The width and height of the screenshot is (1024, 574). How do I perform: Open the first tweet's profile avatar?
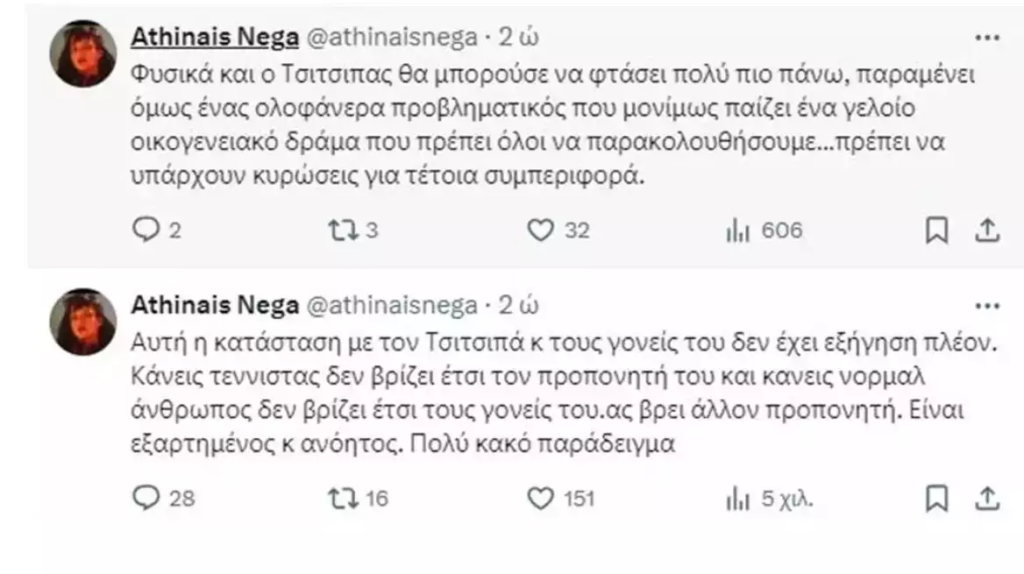click(x=83, y=56)
